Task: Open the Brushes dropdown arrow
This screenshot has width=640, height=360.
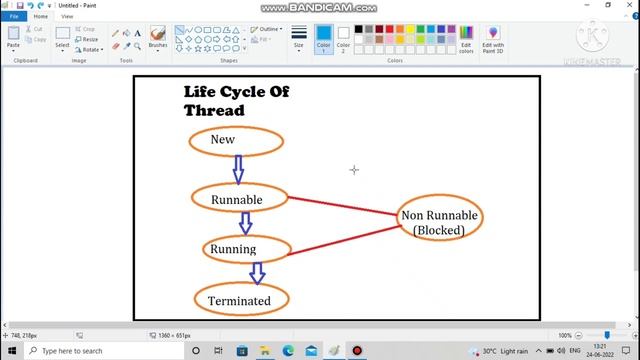Action: coord(158,51)
